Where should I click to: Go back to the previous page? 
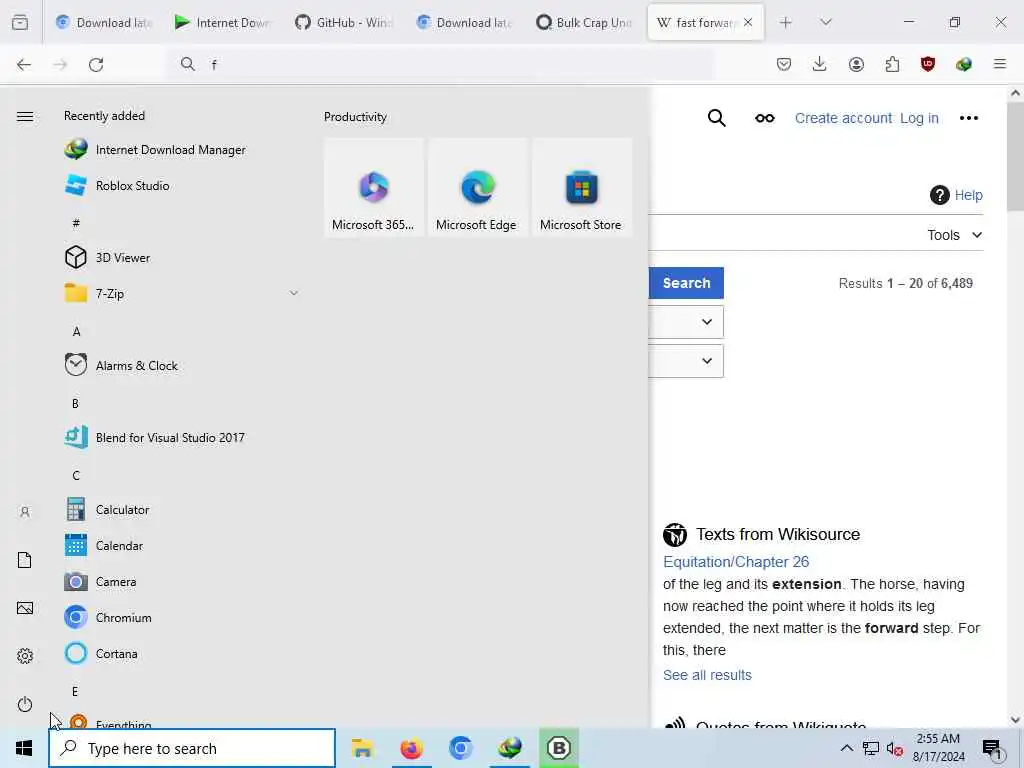[24, 64]
